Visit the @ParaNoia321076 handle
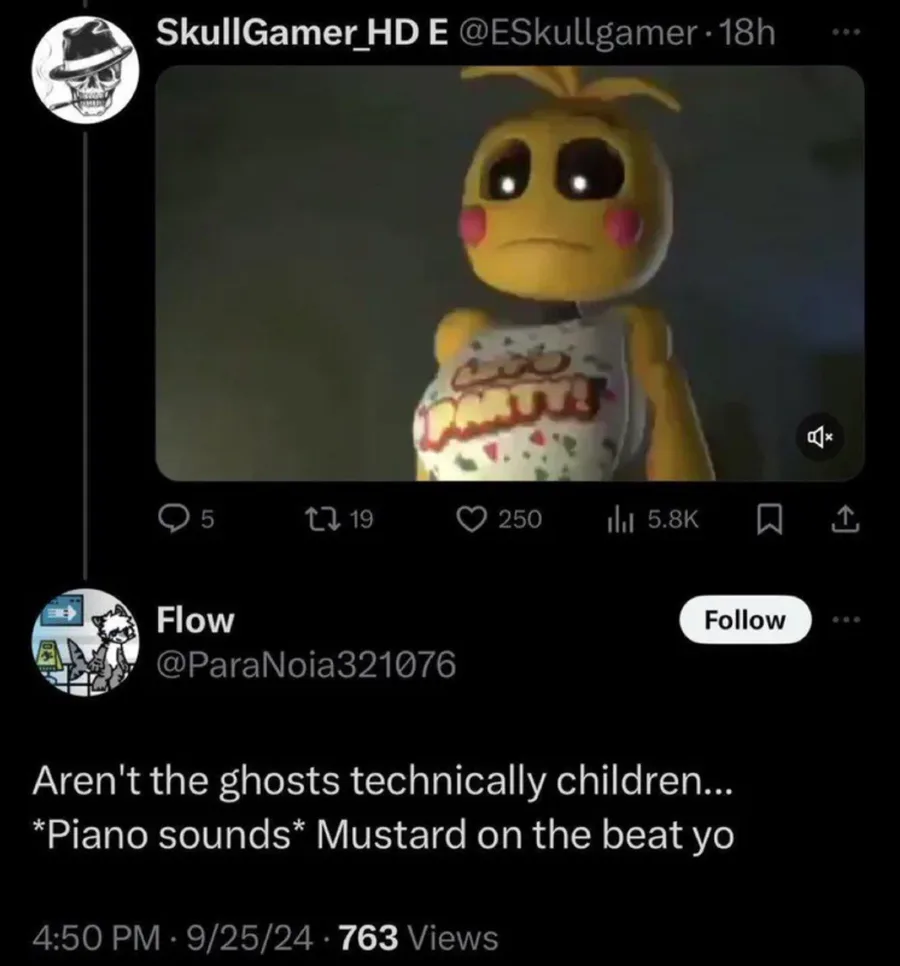Image resolution: width=900 pixels, height=966 pixels. (x=306, y=662)
